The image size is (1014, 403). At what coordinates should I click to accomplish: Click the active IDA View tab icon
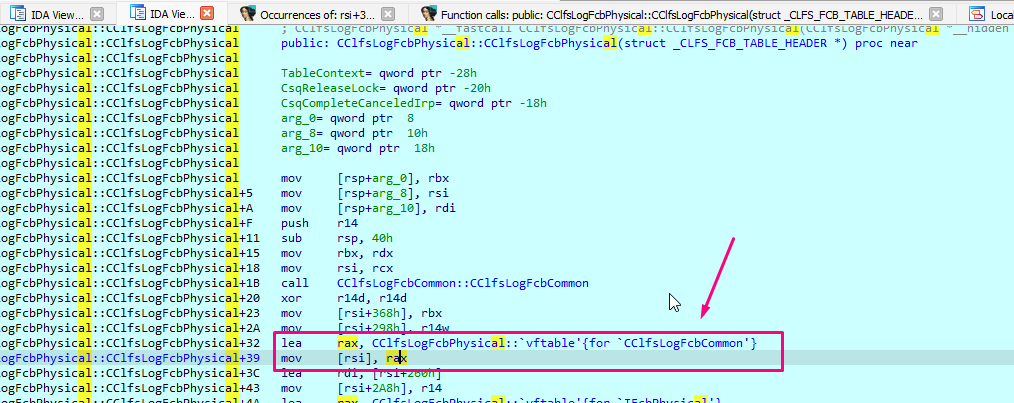138,12
